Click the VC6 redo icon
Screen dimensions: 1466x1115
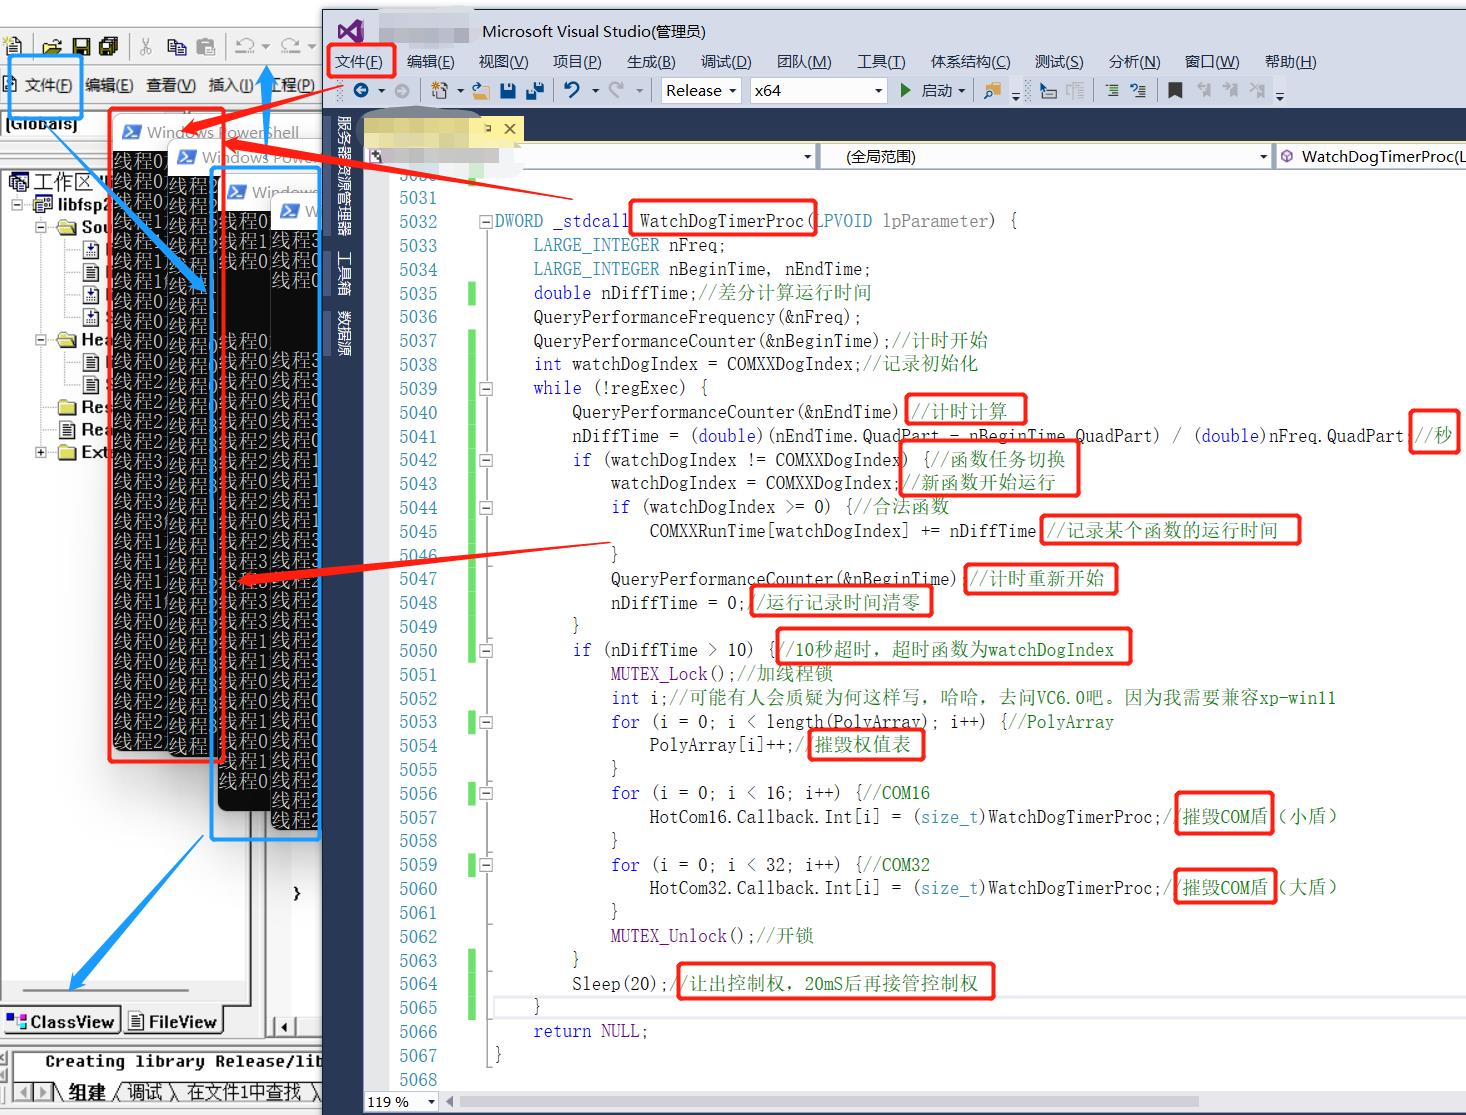pos(290,46)
